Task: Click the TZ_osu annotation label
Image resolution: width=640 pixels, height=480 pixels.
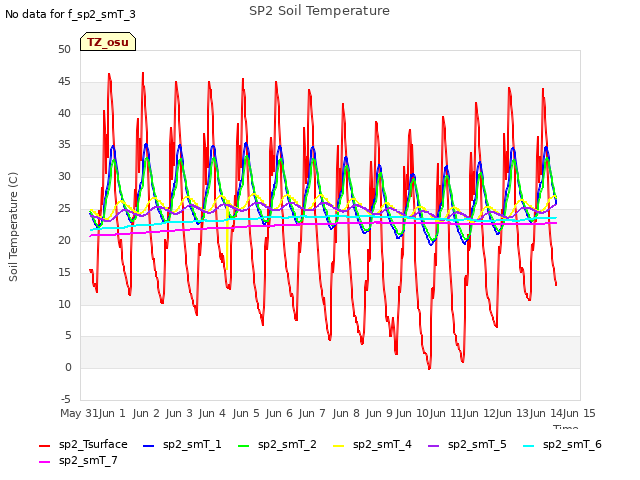Action: [x=108, y=42]
